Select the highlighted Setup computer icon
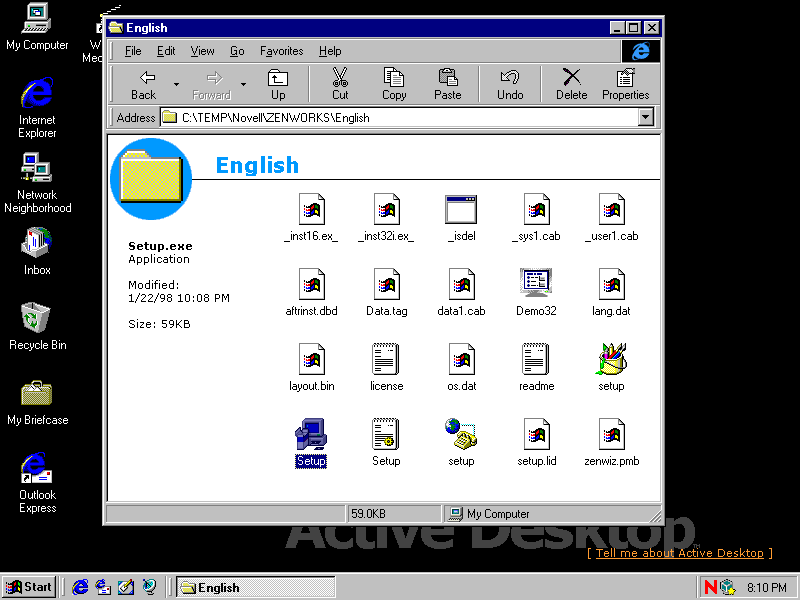800x600 pixels. (311, 434)
